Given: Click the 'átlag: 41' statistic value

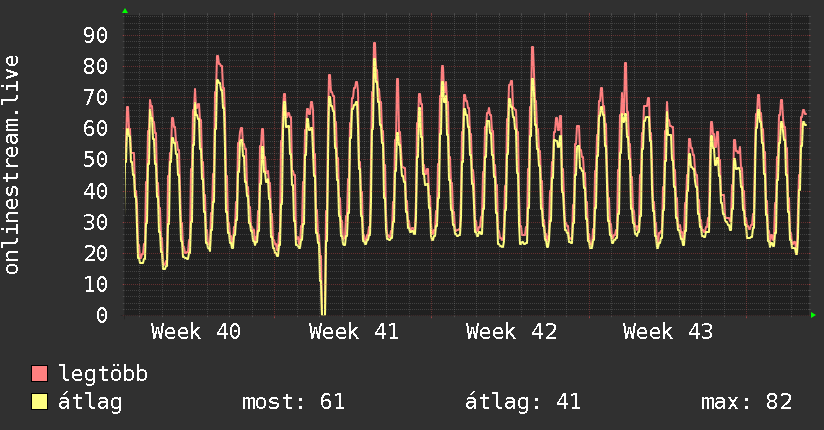Looking at the screenshot, I should point(523,402).
